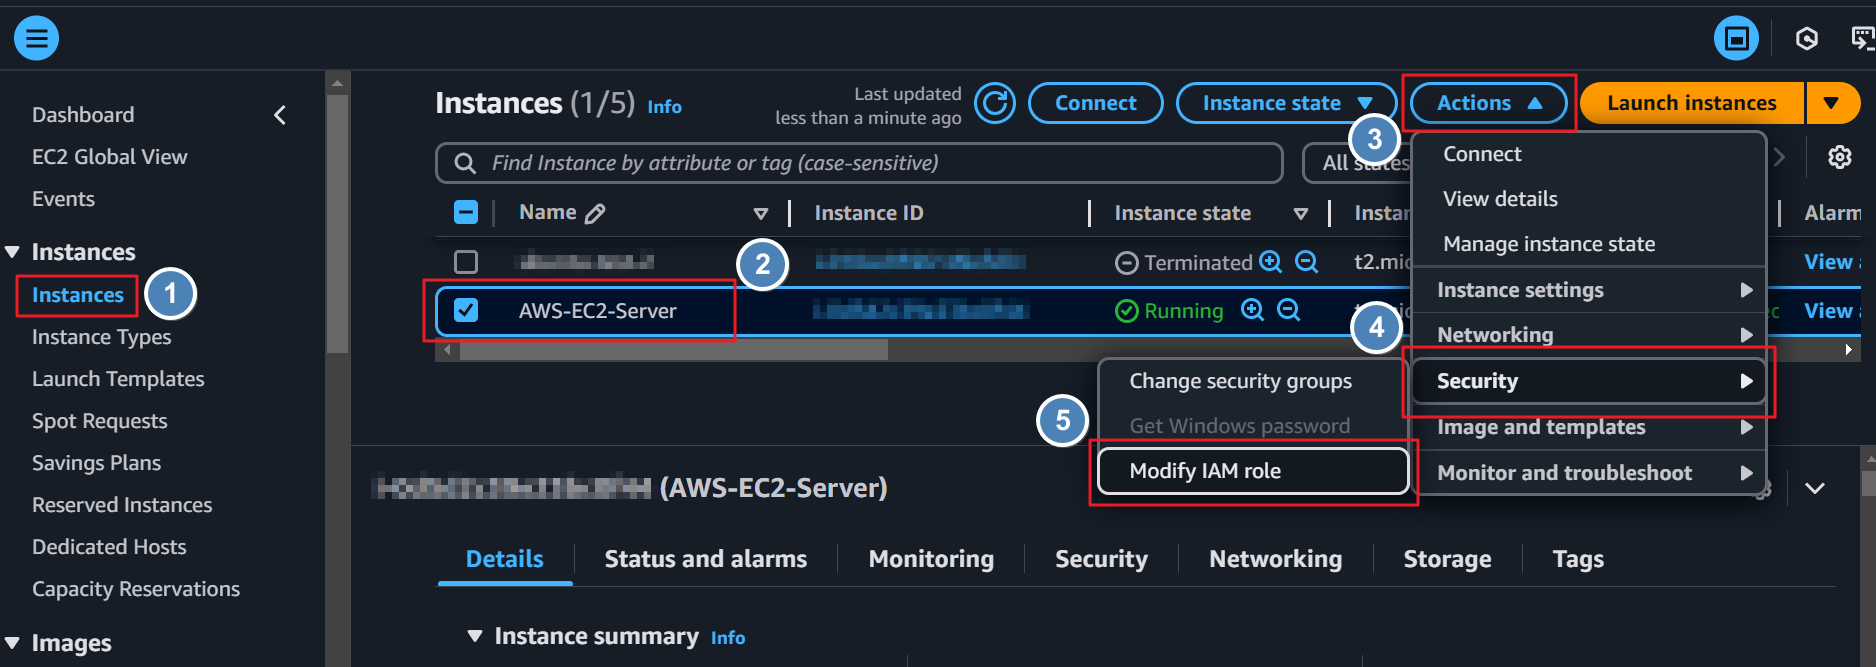This screenshot has width=1876, height=667.
Task: Switch to the Monitoring tab
Action: [x=931, y=559]
